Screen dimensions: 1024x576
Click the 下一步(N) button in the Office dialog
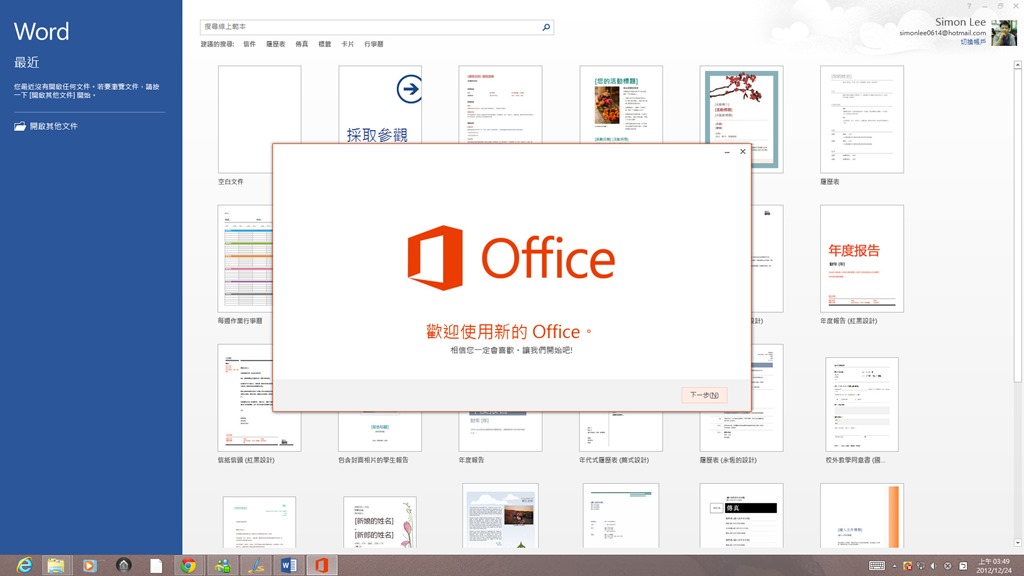coord(704,394)
